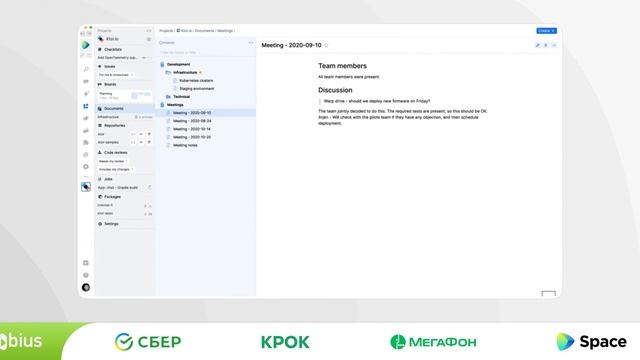Click the Discussion heading
640x360 pixels.
click(x=335, y=90)
